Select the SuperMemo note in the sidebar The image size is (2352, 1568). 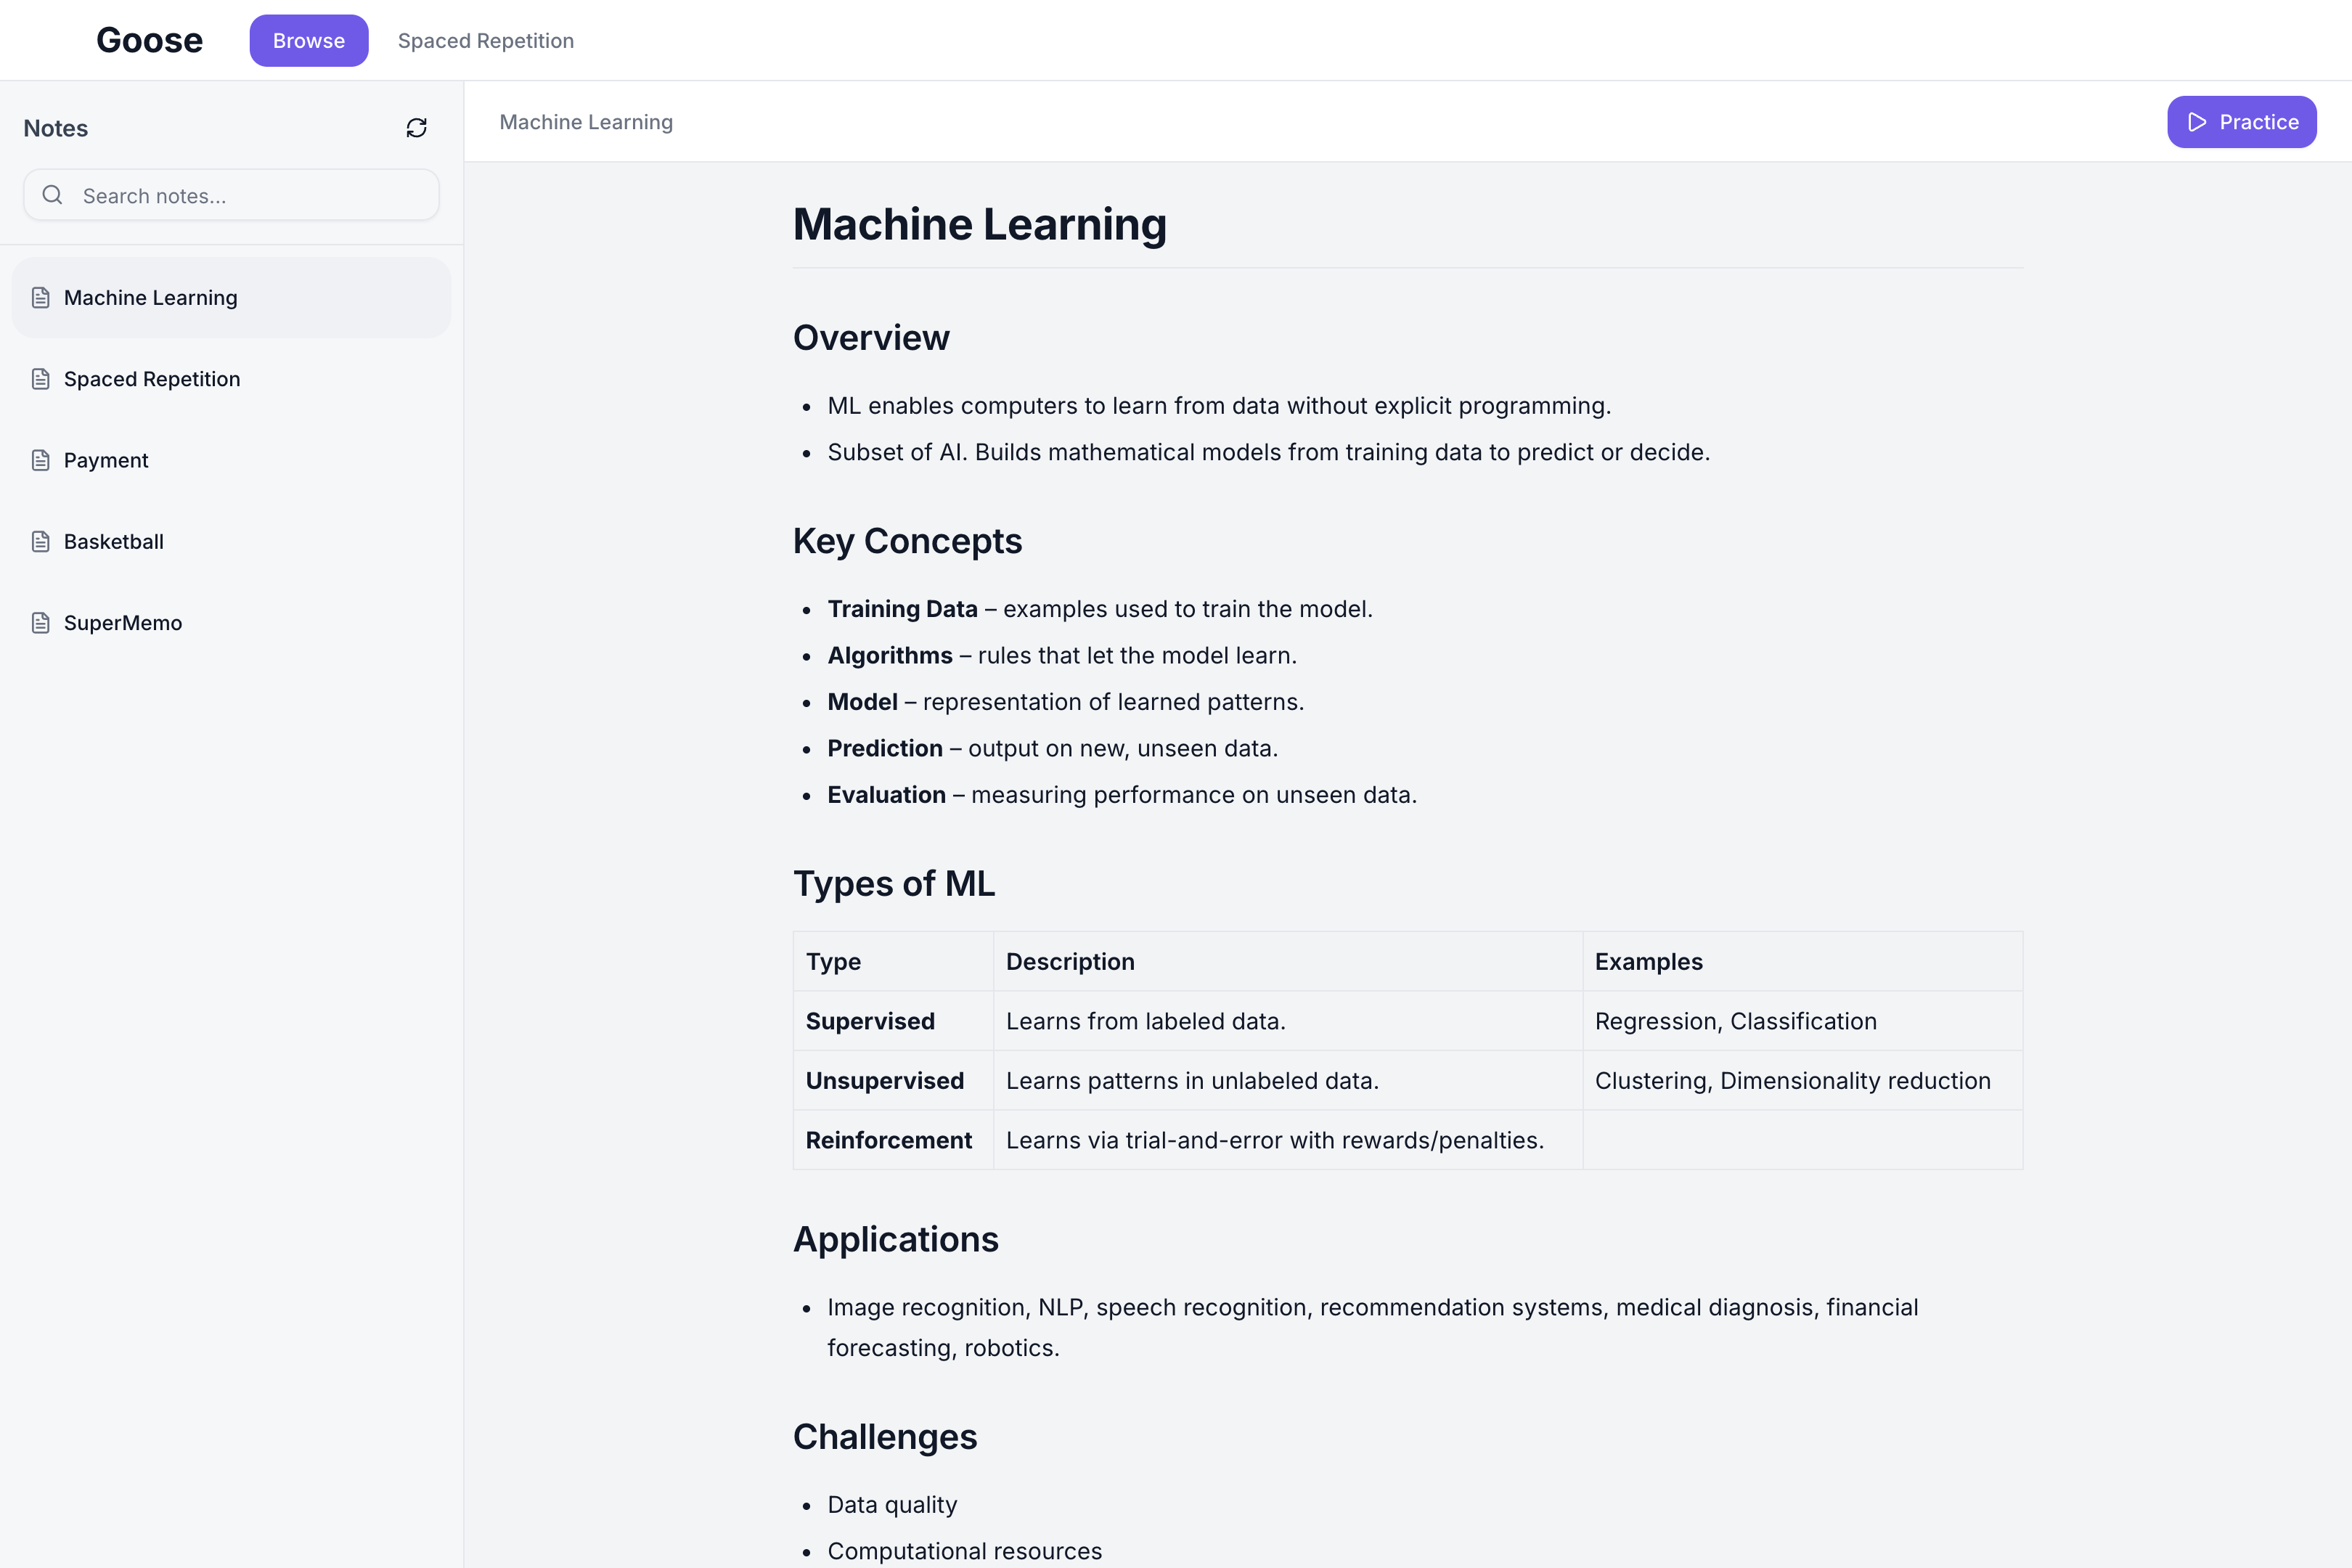tap(123, 623)
